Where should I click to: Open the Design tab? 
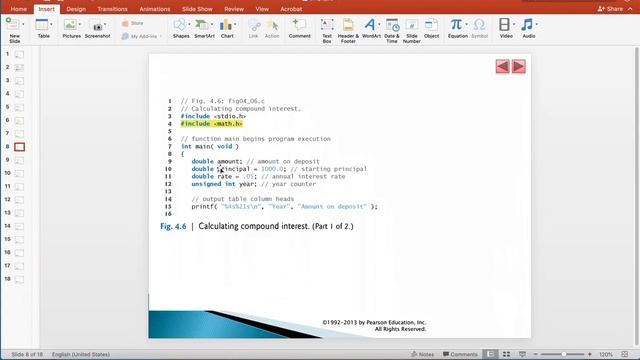pos(76,9)
